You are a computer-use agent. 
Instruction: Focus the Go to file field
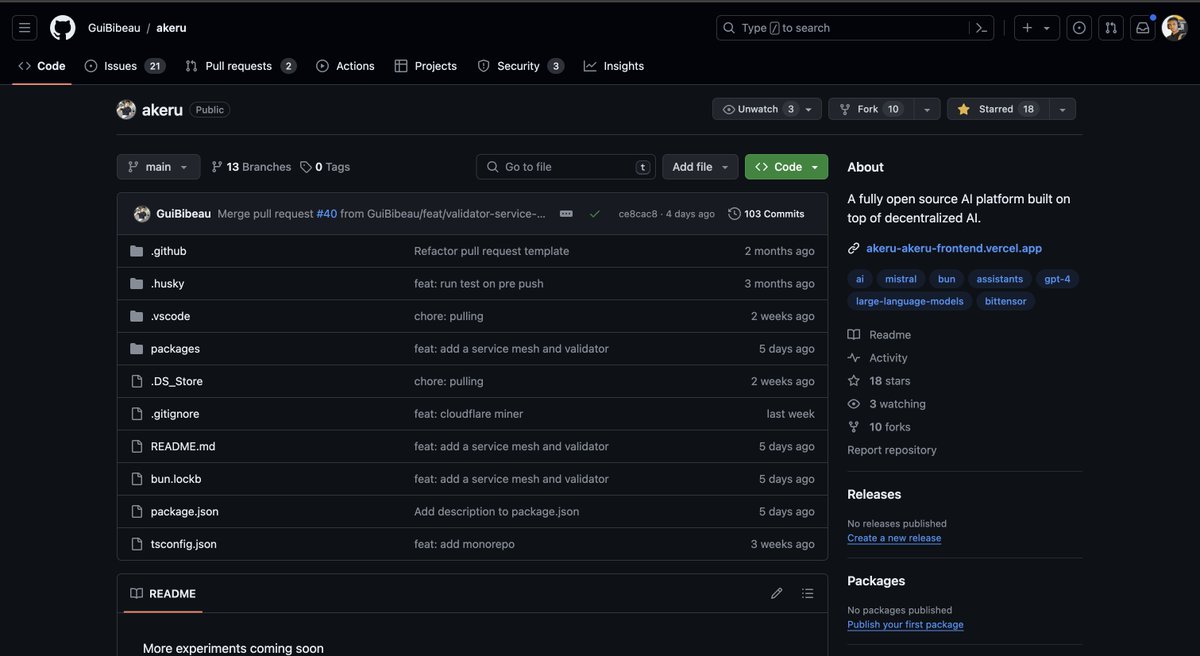coord(566,167)
